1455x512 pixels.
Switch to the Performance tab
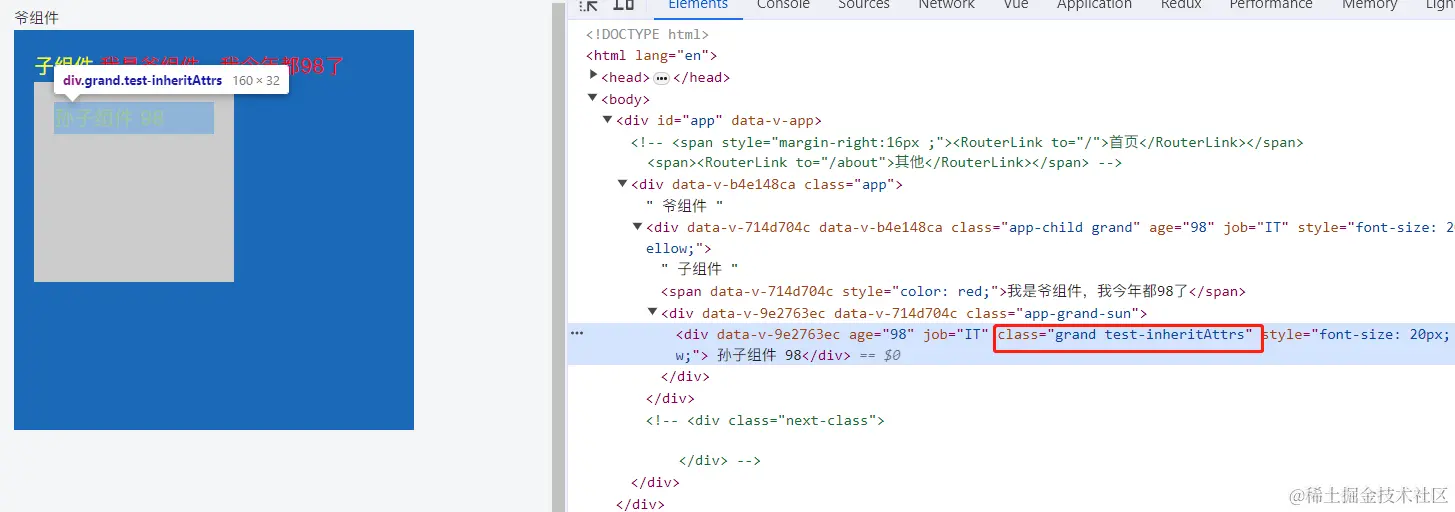tap(1271, 6)
